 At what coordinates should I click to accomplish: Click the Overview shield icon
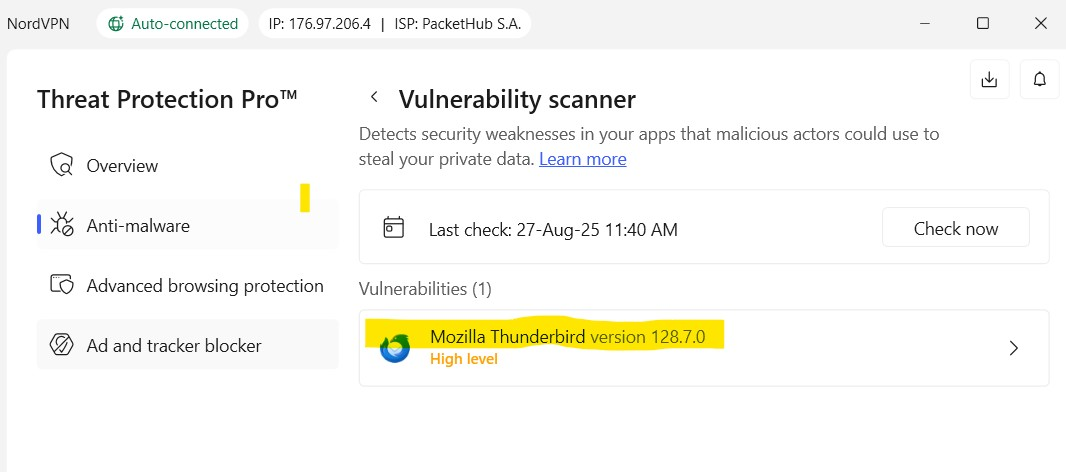(62, 166)
